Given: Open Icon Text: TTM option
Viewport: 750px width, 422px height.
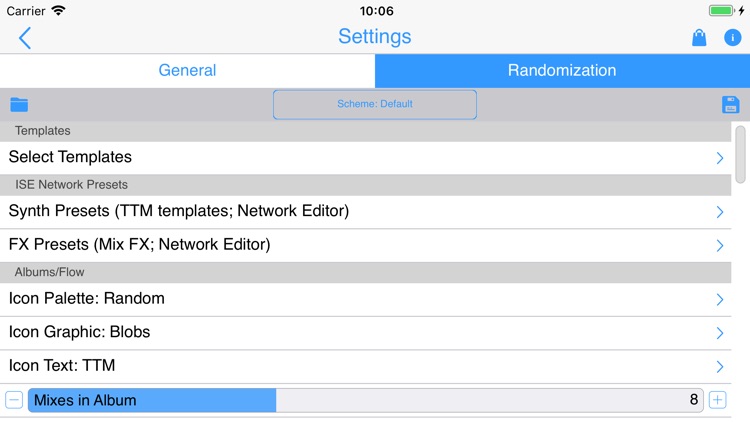Looking at the screenshot, I should pyautogui.click(x=365, y=366).
